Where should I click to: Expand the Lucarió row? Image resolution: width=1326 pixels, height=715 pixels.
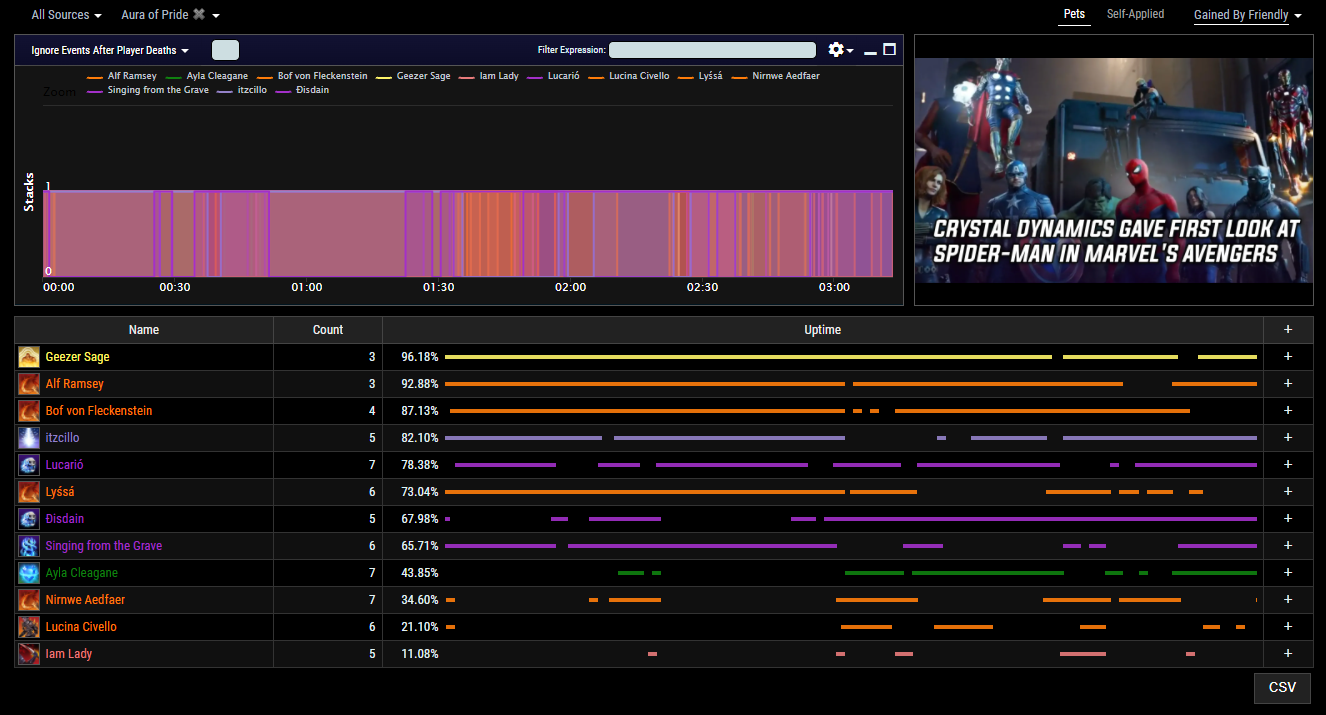click(1288, 465)
